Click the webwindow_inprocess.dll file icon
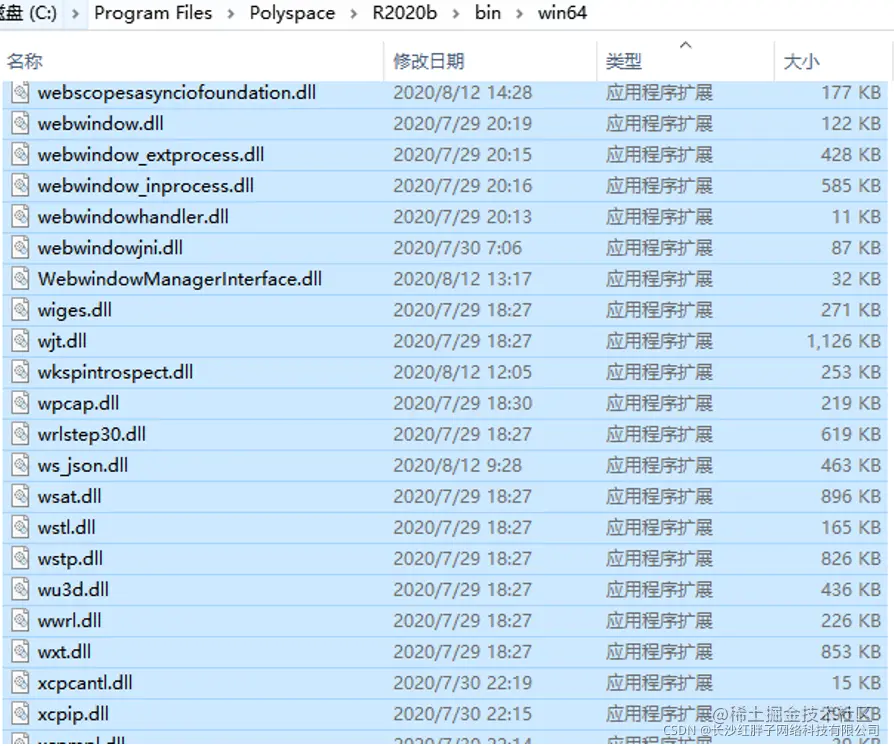The height and width of the screenshot is (746, 894). pos(21,185)
